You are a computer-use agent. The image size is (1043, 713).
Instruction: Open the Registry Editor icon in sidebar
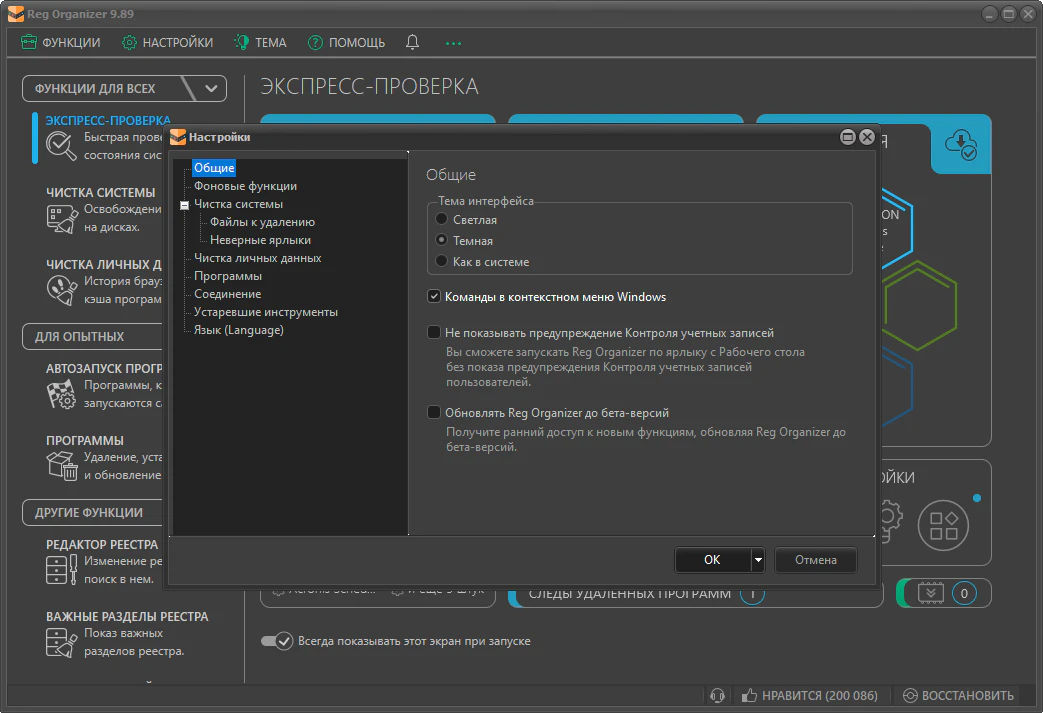click(61, 569)
